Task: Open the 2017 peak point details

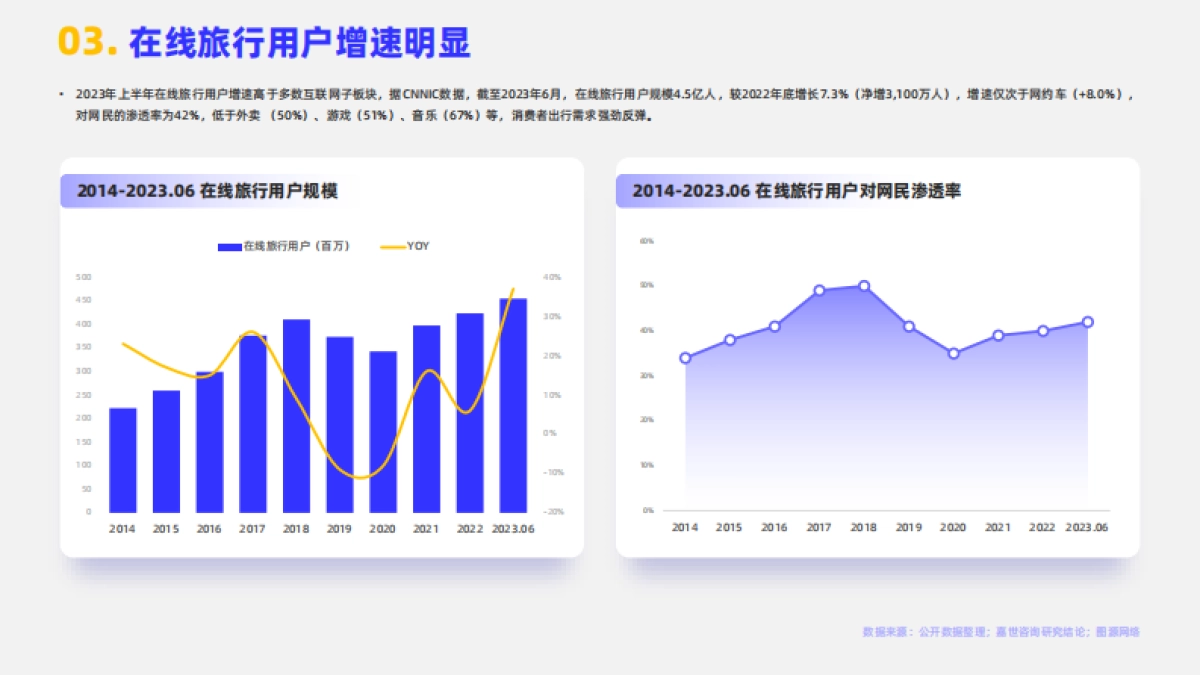Action: [x=818, y=290]
